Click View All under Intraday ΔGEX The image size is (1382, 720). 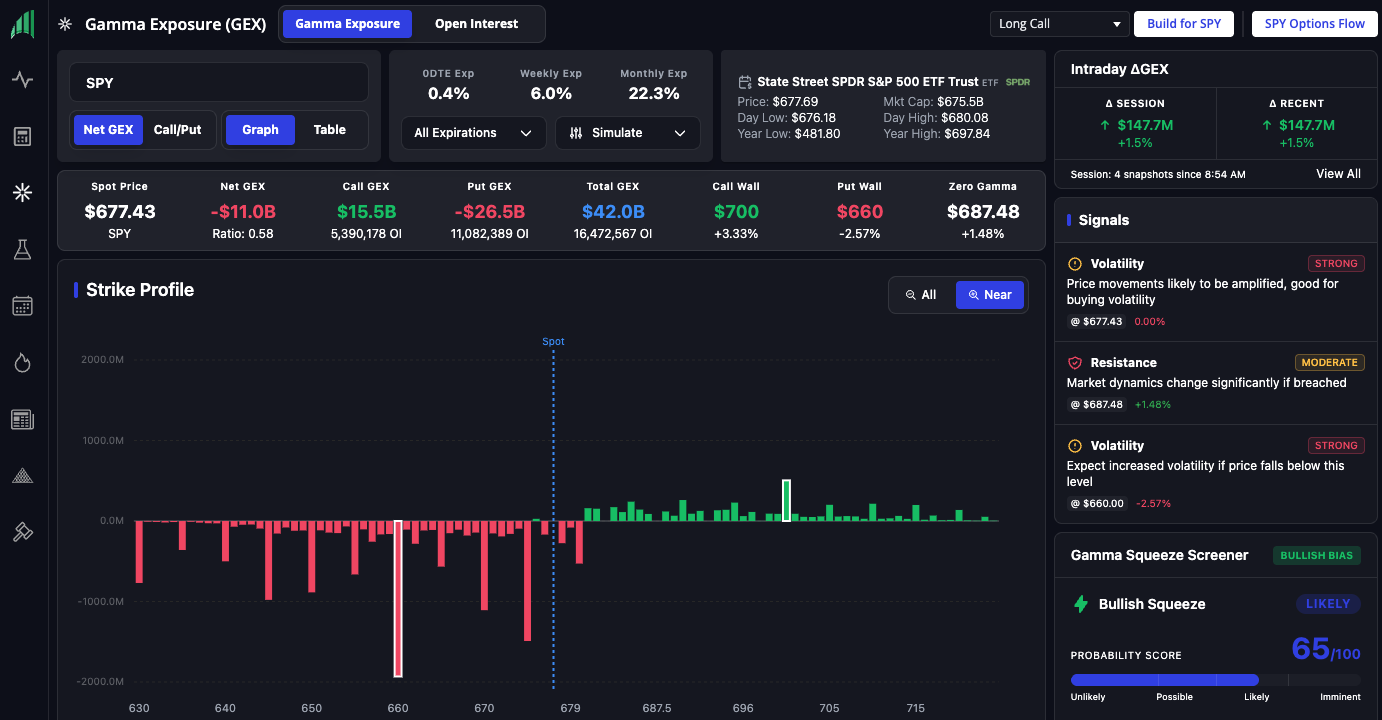tap(1338, 173)
